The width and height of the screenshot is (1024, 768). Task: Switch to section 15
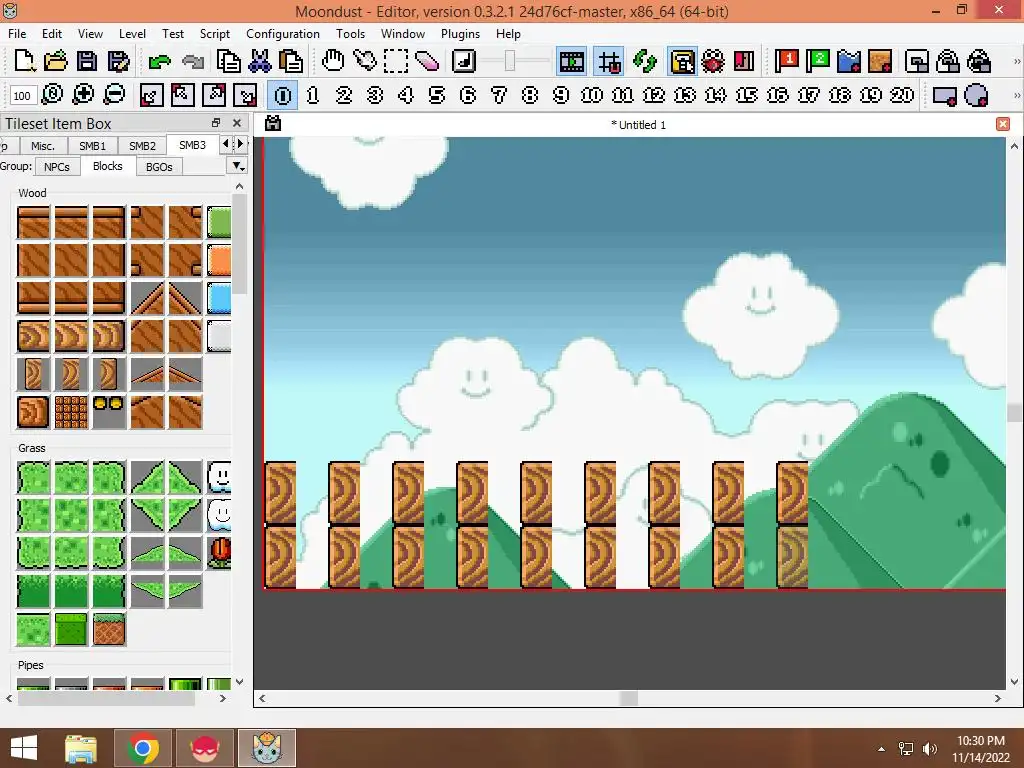[x=746, y=95]
